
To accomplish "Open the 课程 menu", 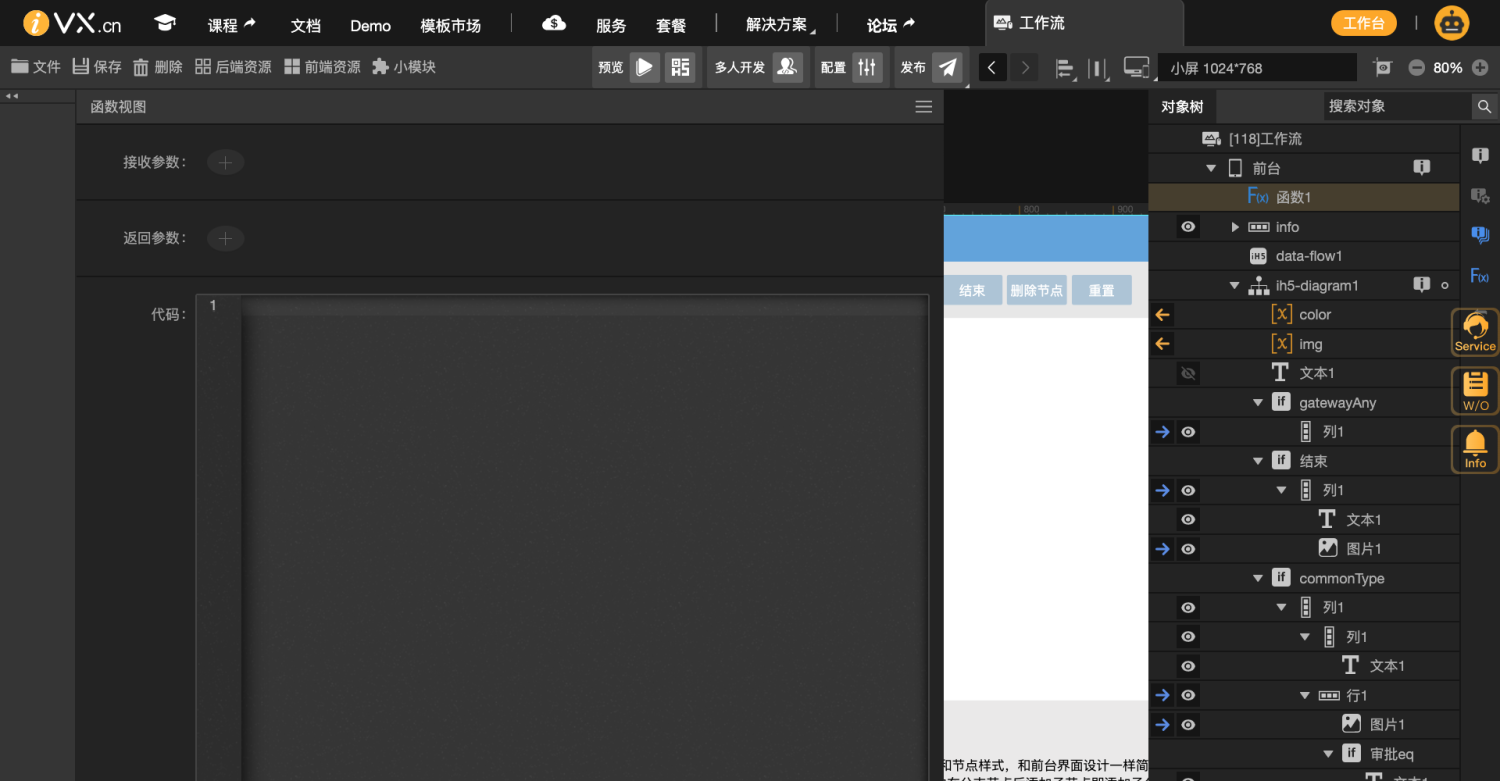I will 232,25.
